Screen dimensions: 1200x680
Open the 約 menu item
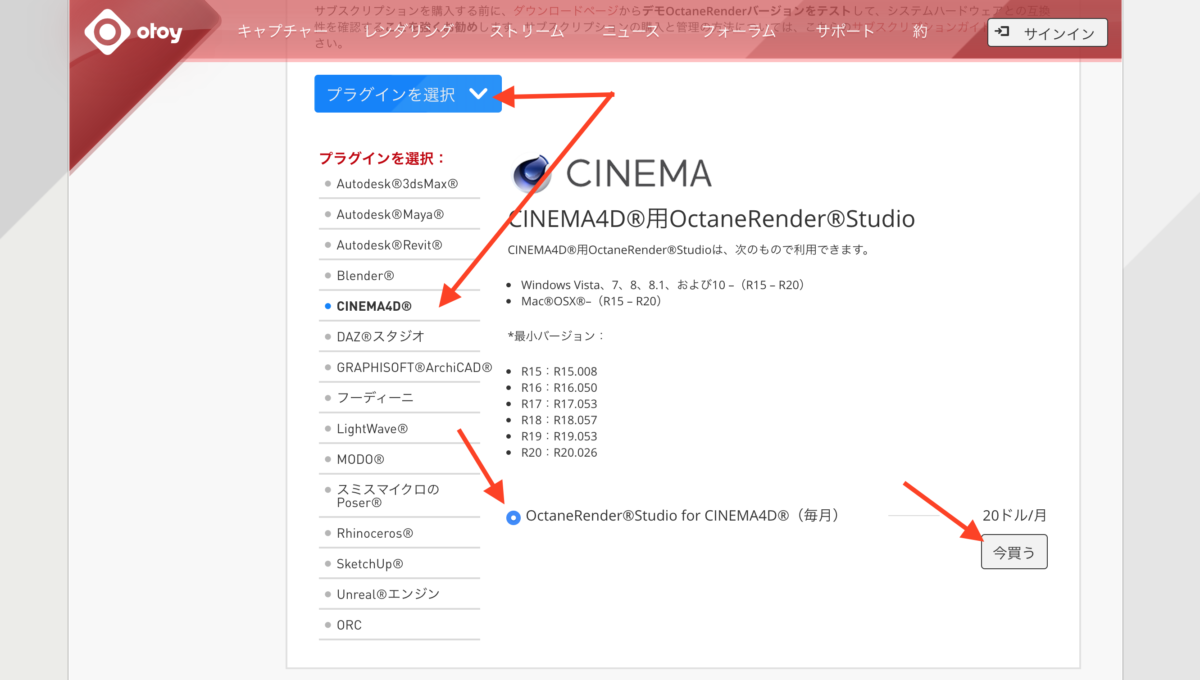[920, 31]
